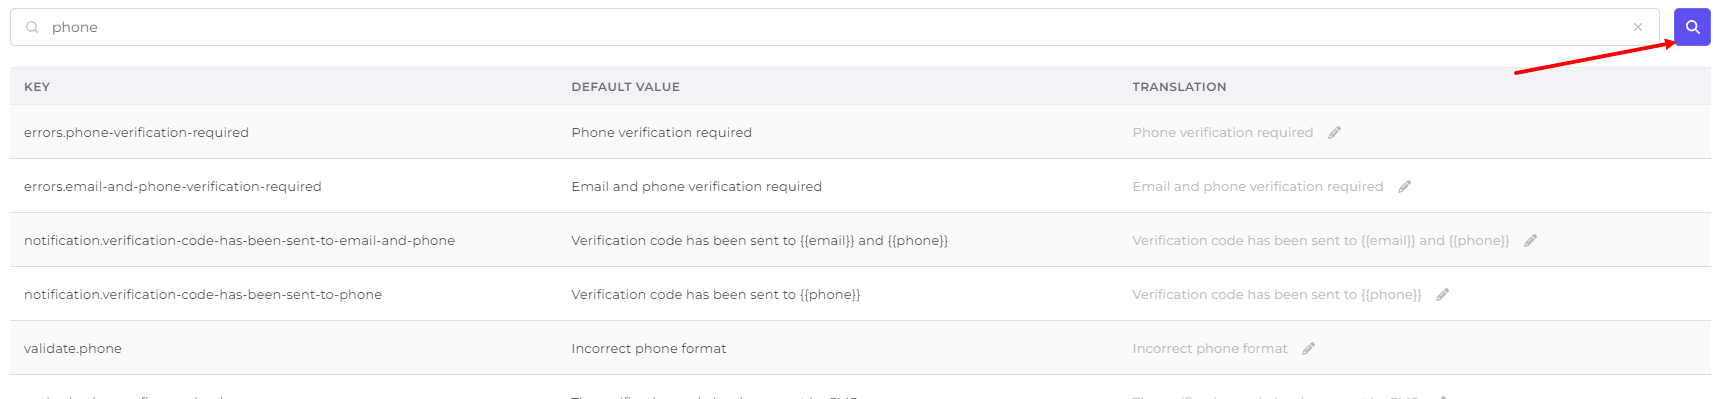Edit translation for code sent to {{phone}}
Viewport: 1713px width, 399px height.
(1442, 294)
